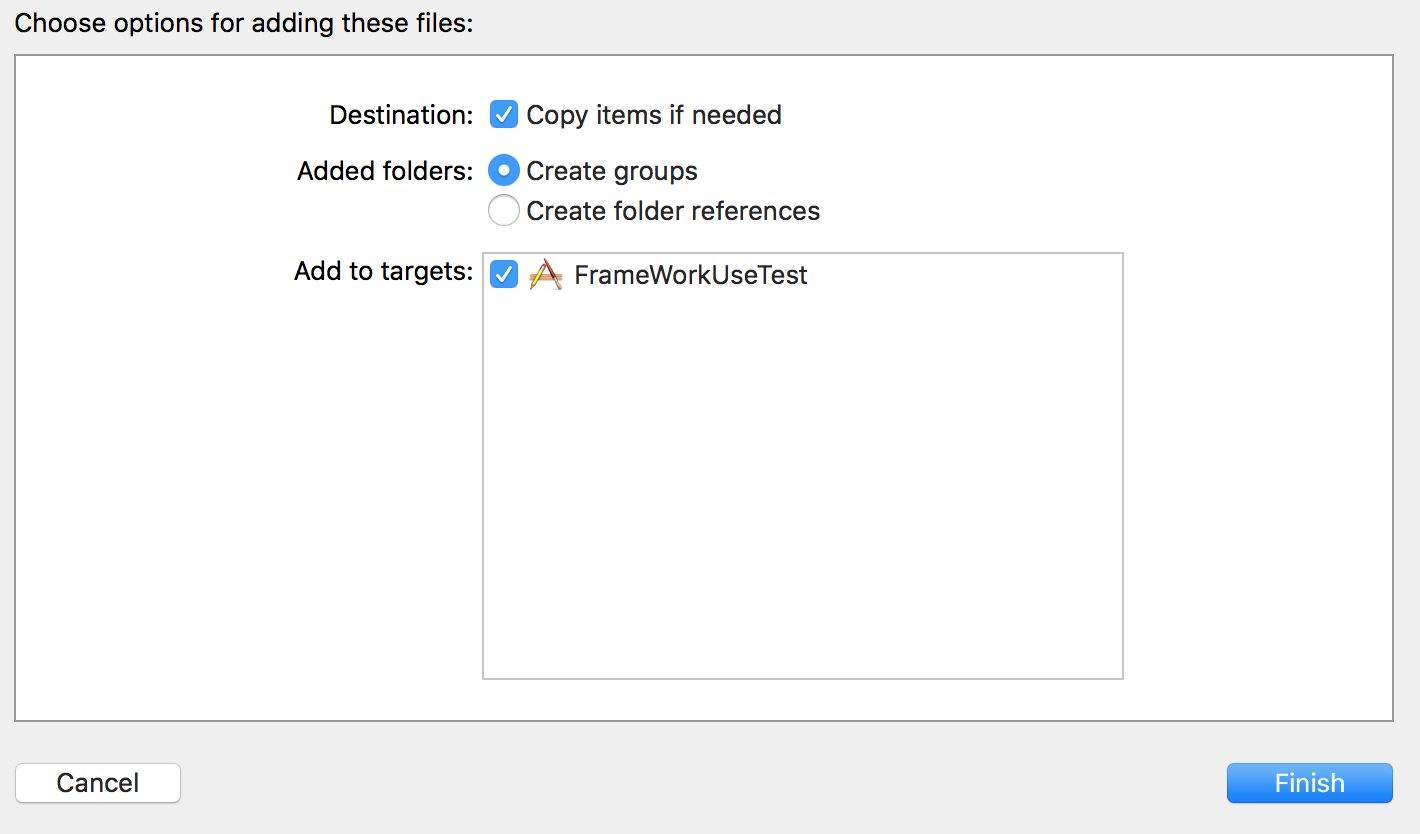Viewport: 1420px width, 834px height.
Task: Click the "Copy items if needed" label text
Action: pyautogui.click(x=654, y=115)
